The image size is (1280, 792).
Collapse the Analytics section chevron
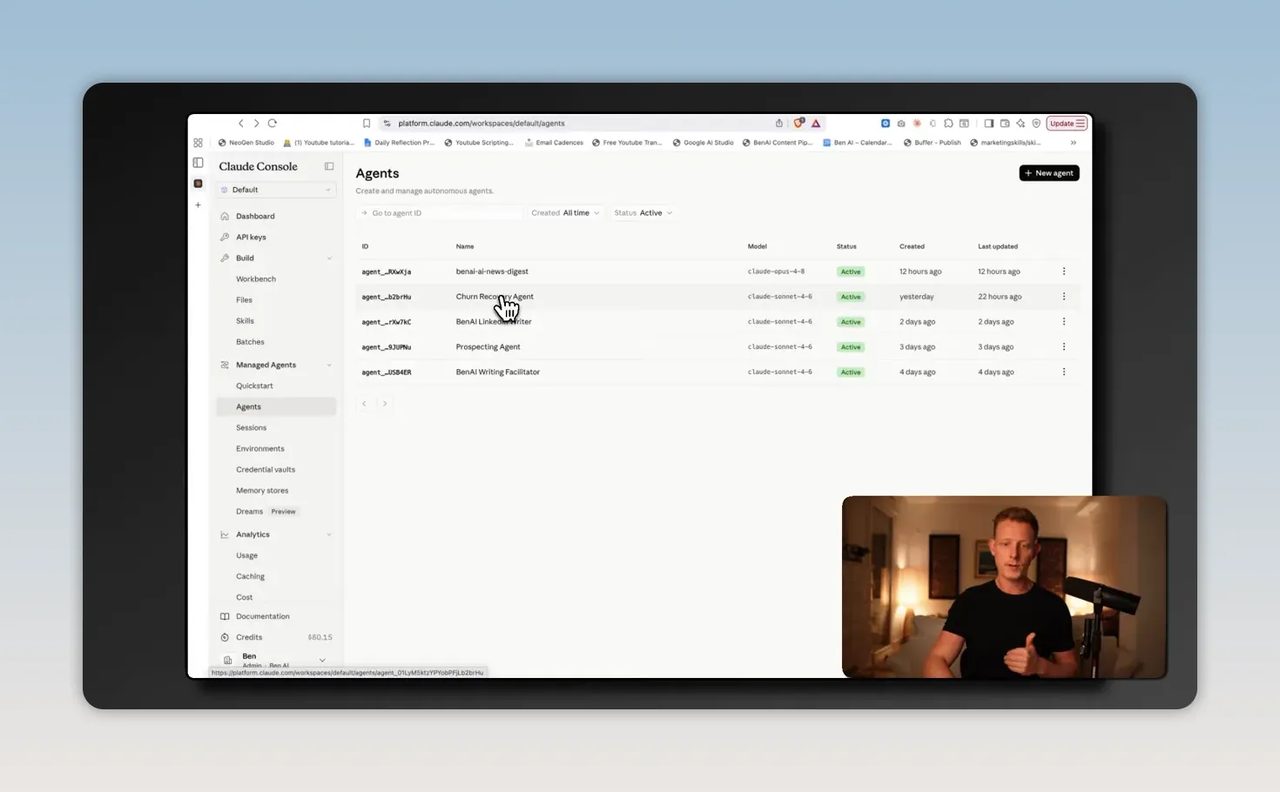[329, 535]
